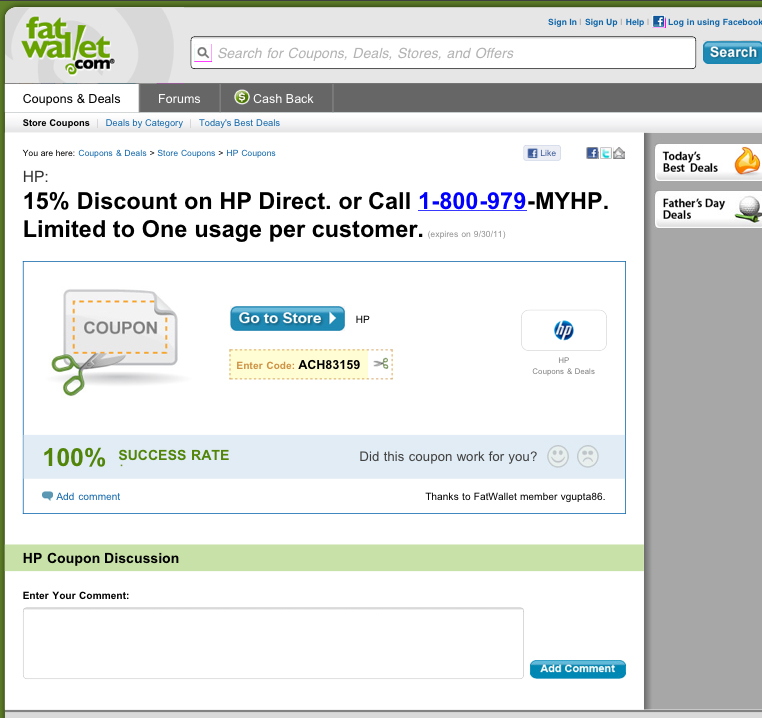Share coupon on Facebook icon
This screenshot has height=718, width=762.
coord(593,153)
